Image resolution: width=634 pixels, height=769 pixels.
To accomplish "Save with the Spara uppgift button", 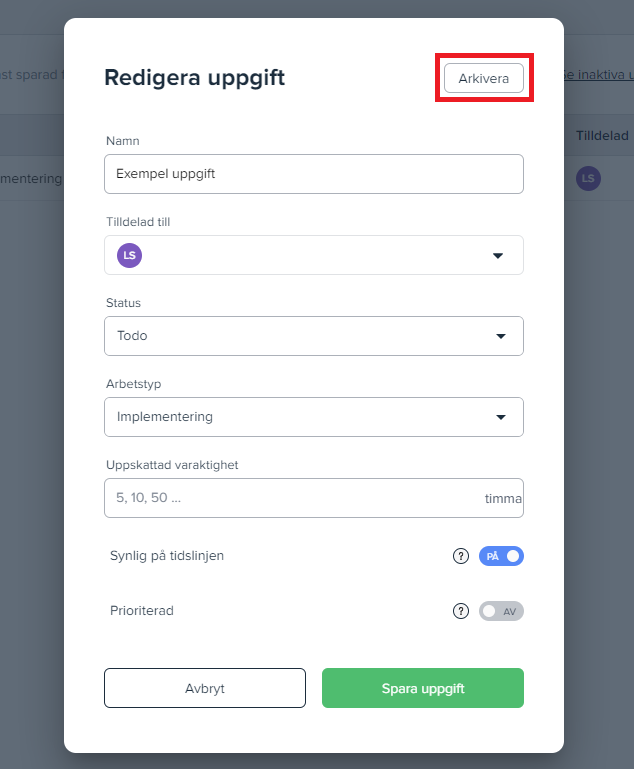I will [422, 688].
